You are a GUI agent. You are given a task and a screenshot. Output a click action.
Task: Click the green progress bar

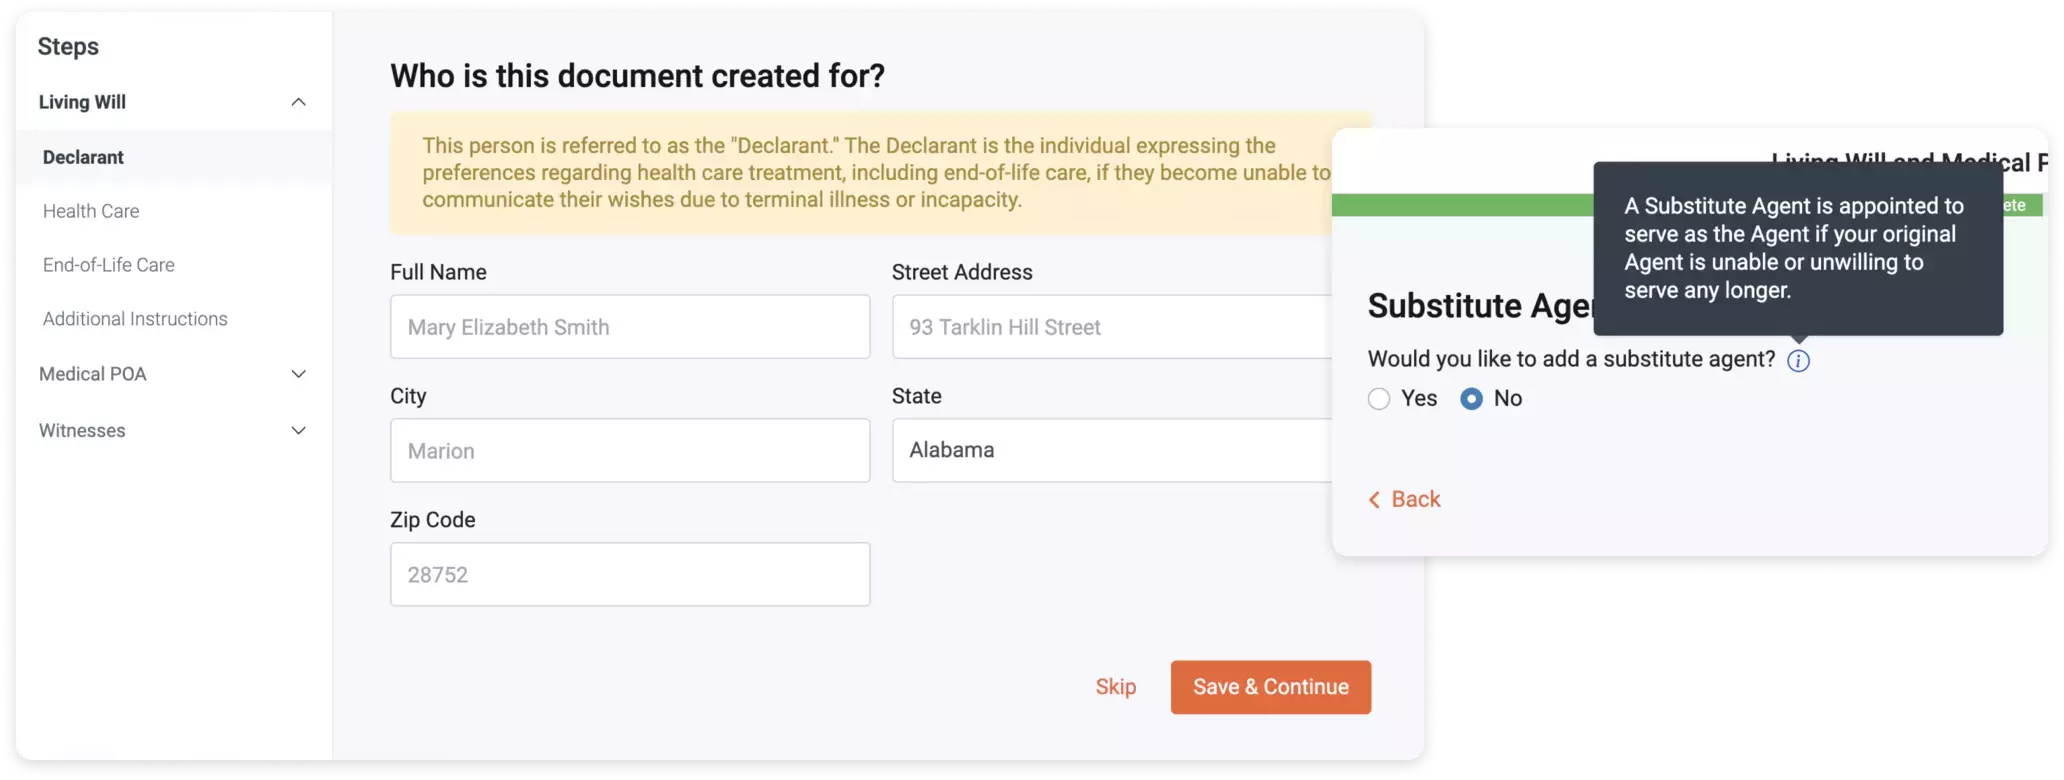(x=1460, y=205)
